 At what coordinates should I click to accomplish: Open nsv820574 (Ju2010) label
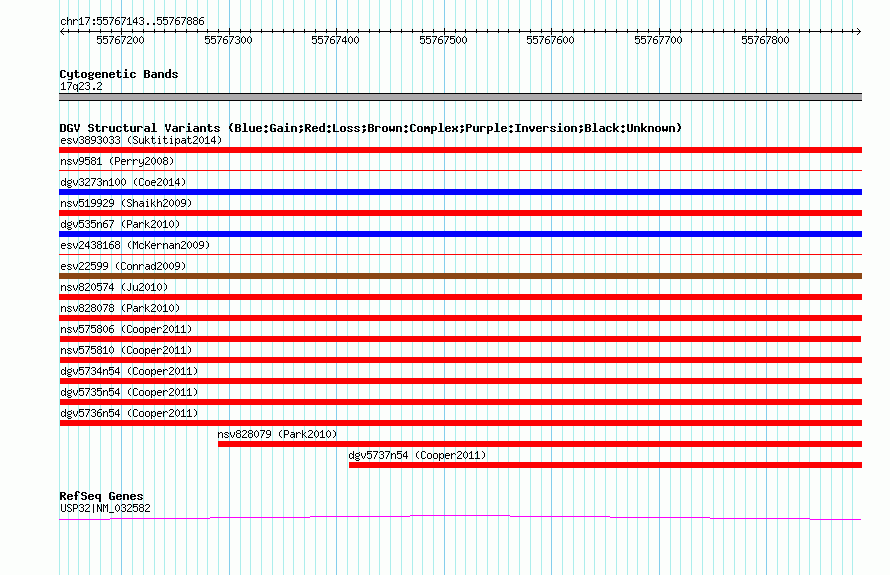pos(114,287)
